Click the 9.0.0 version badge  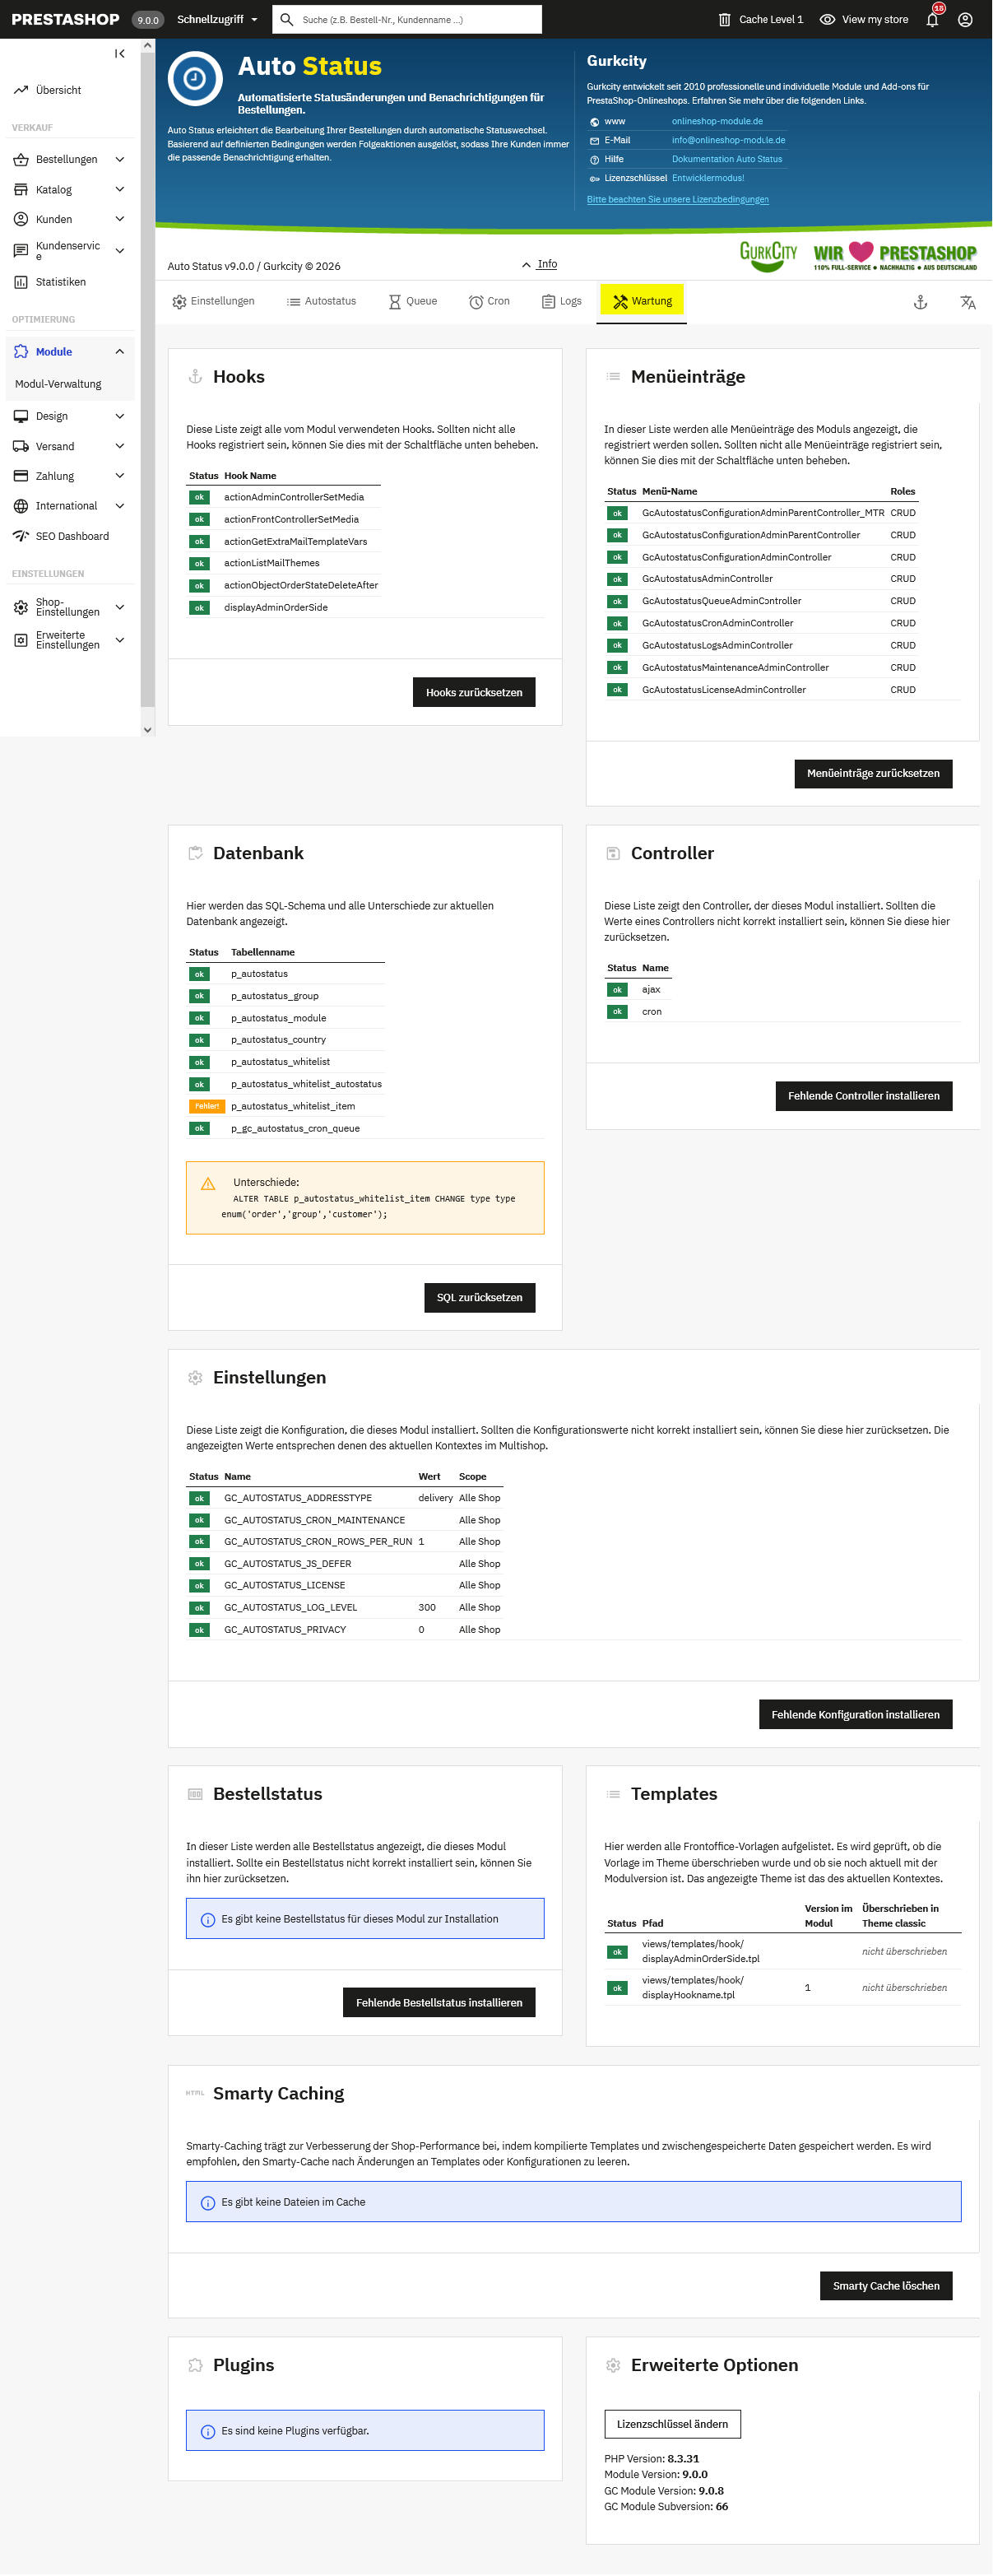point(148,19)
